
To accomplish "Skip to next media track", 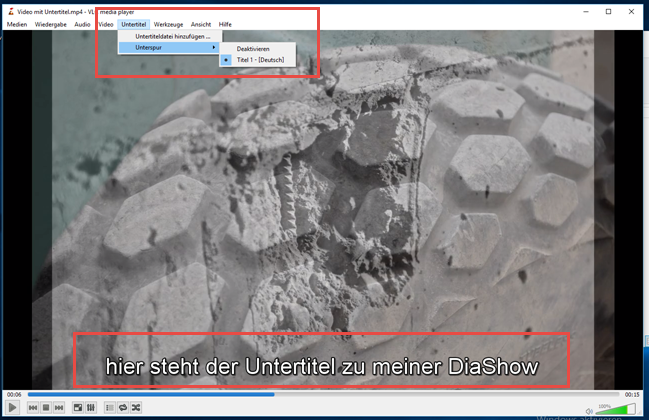I will click(59, 408).
